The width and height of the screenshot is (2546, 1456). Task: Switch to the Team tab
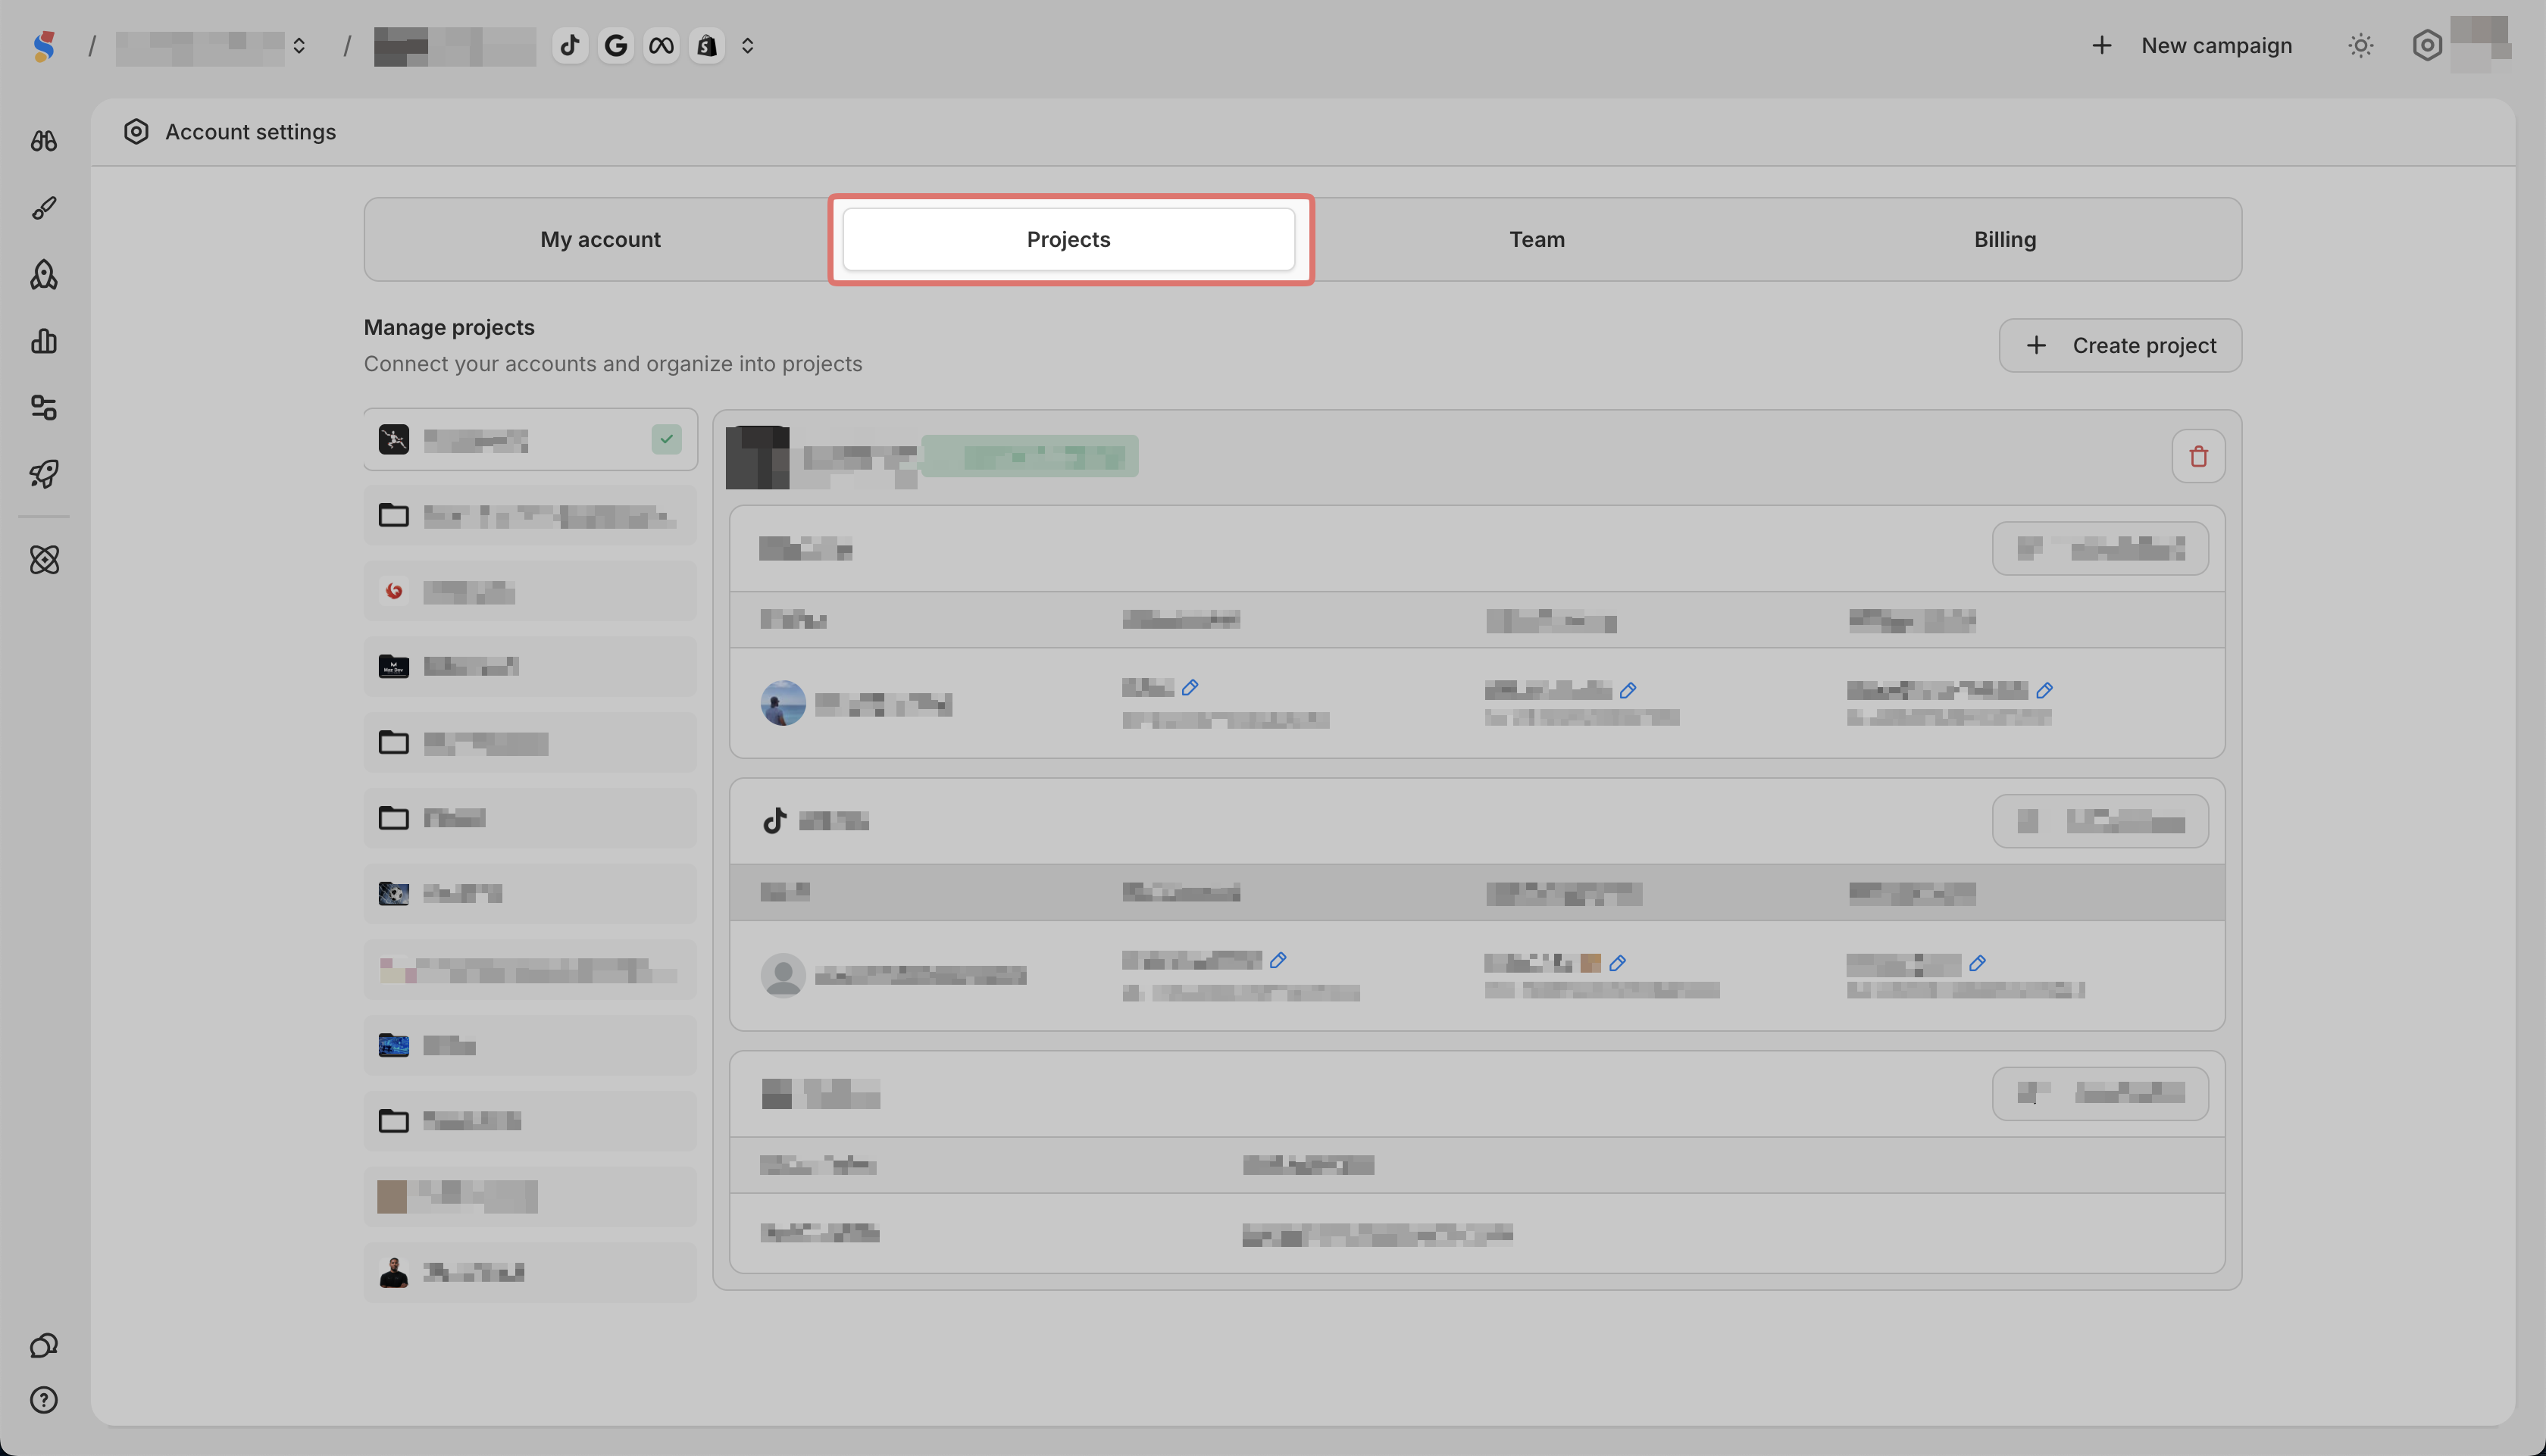pyautogui.click(x=1537, y=239)
